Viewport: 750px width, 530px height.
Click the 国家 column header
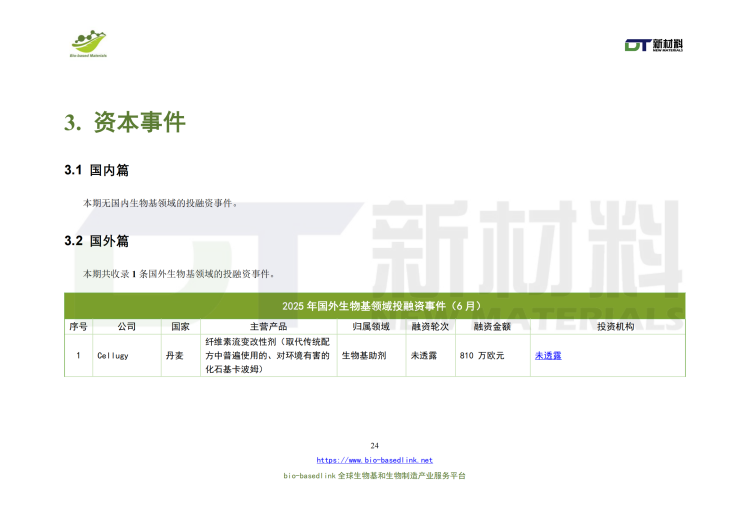180,326
